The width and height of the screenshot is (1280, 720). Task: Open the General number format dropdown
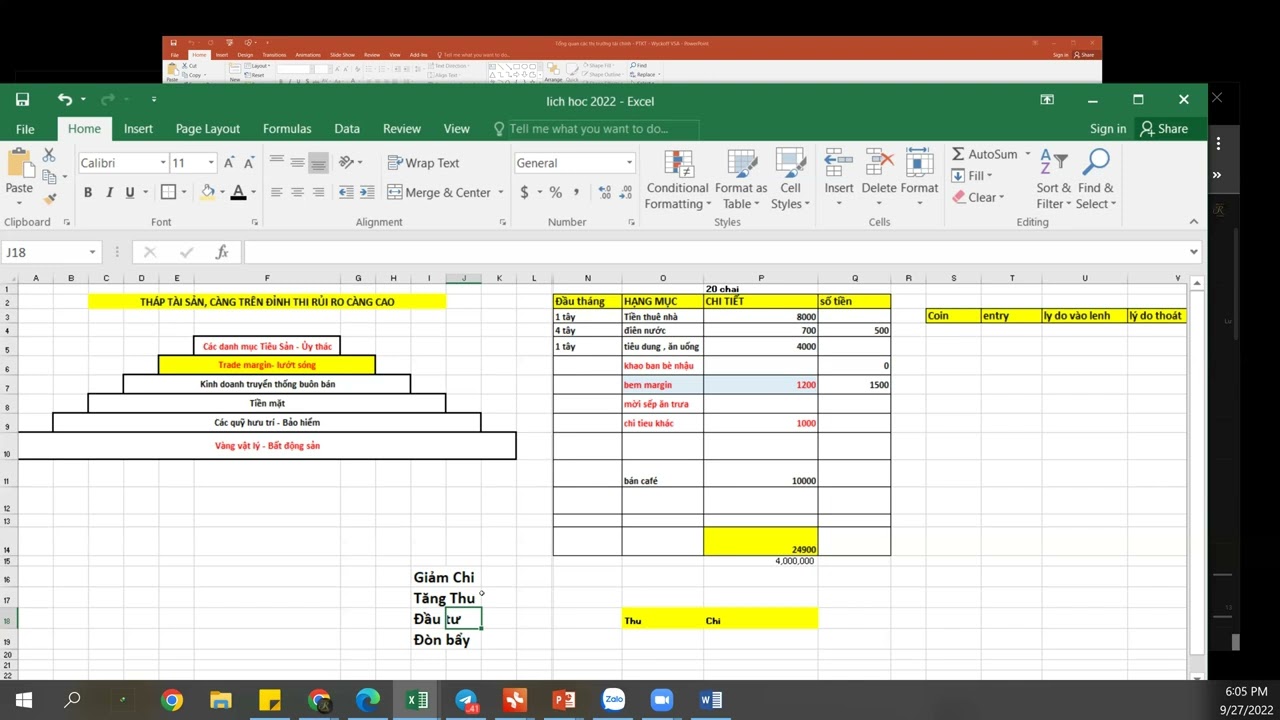(x=629, y=163)
